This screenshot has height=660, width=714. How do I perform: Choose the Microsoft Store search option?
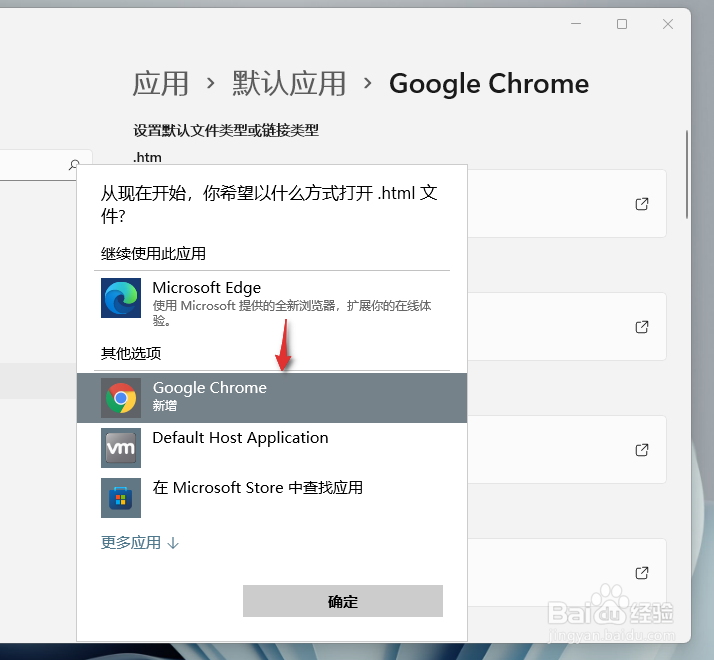(x=272, y=497)
